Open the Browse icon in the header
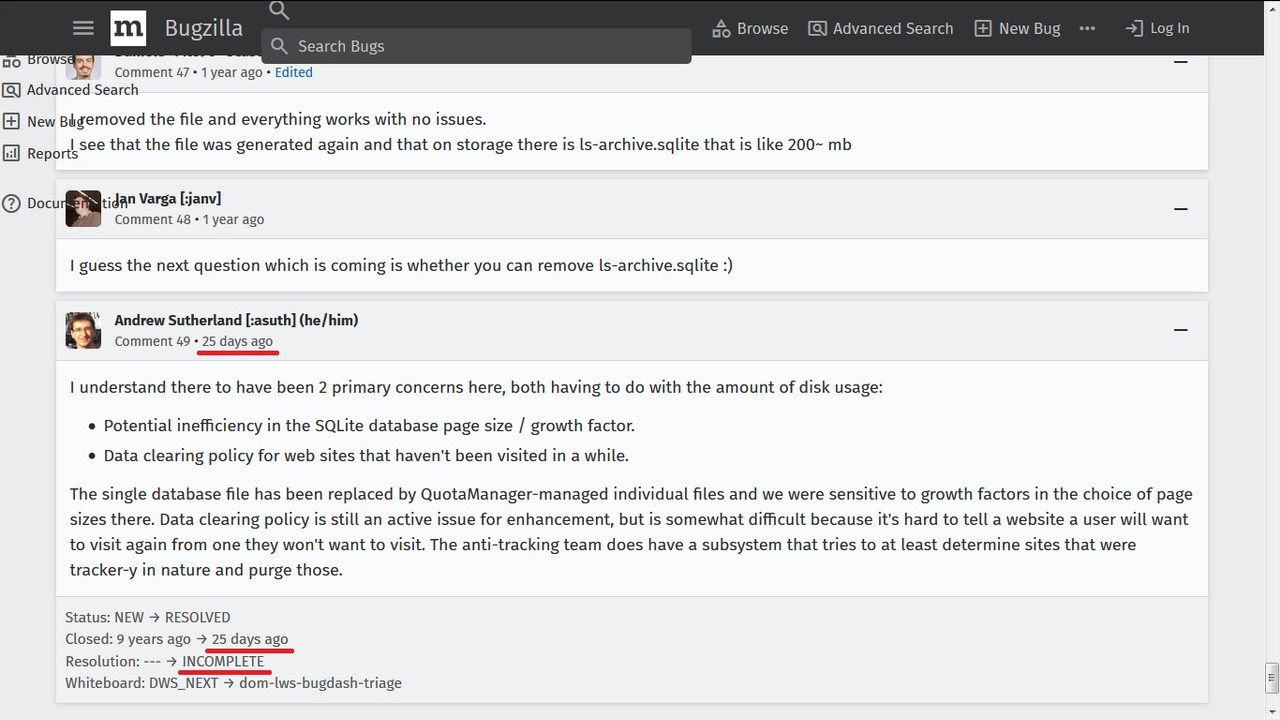 coord(721,29)
